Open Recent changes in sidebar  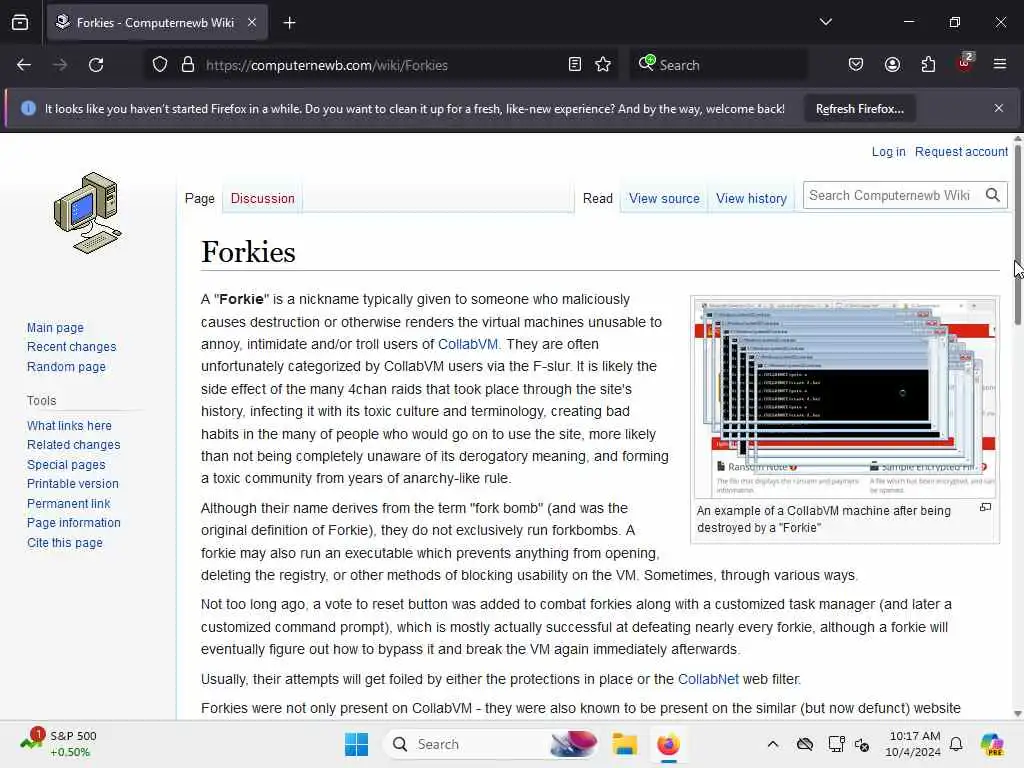tap(72, 347)
